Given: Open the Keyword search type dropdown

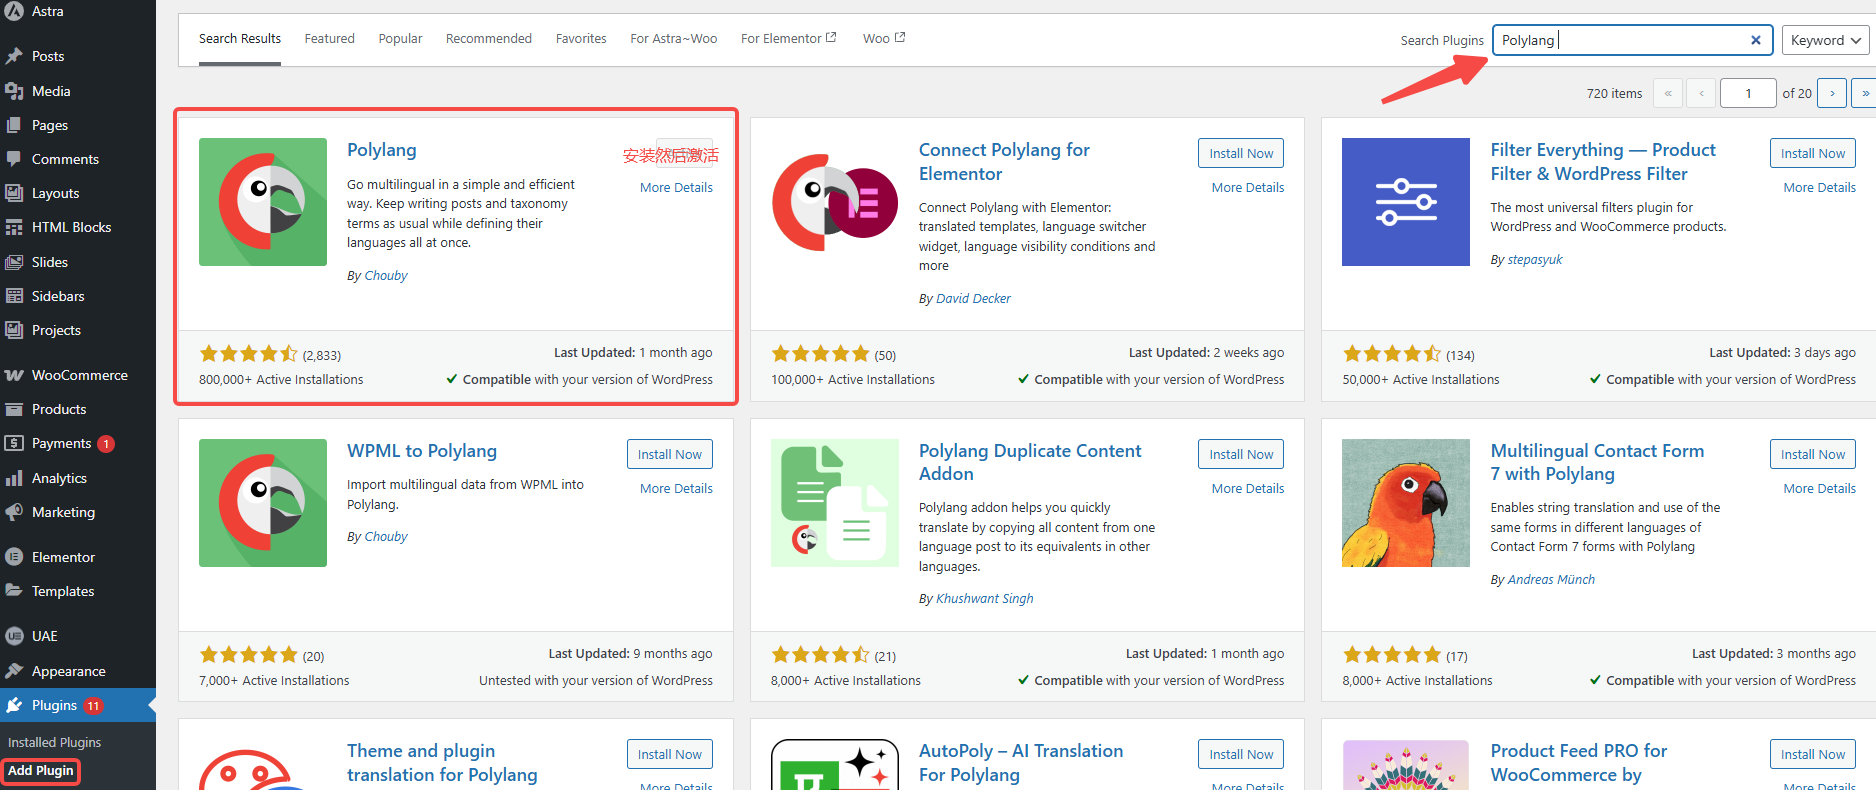Looking at the screenshot, I should [x=1825, y=40].
